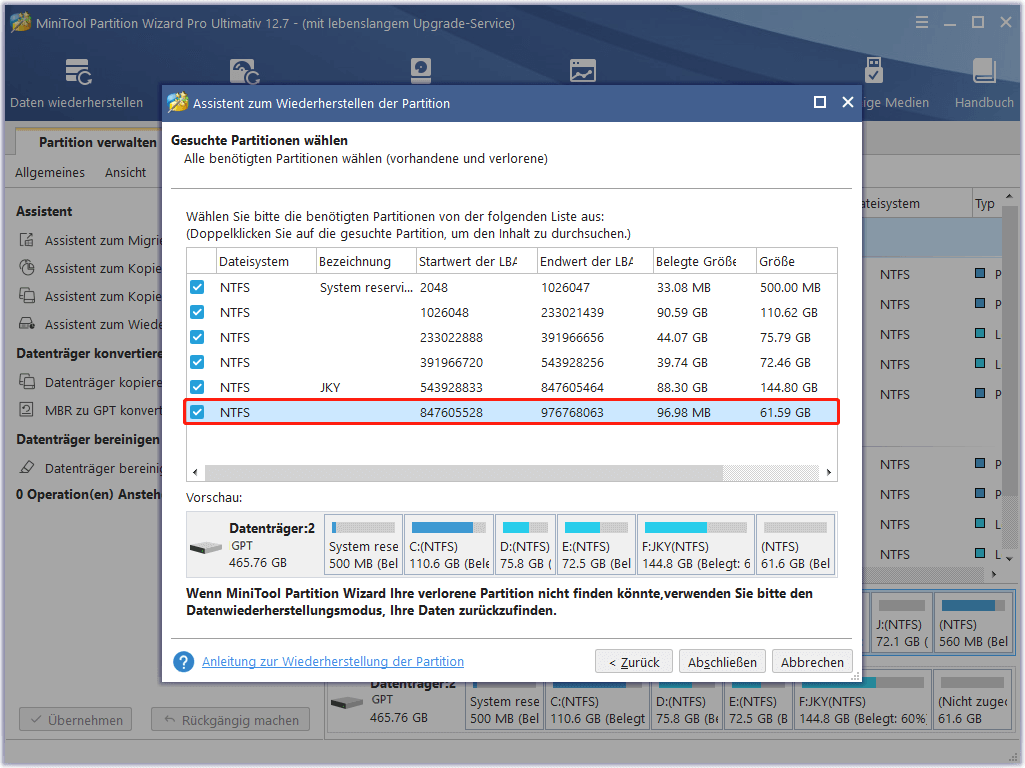Toggle checkbox for JKY partition row
The image size is (1025, 768).
[197, 387]
